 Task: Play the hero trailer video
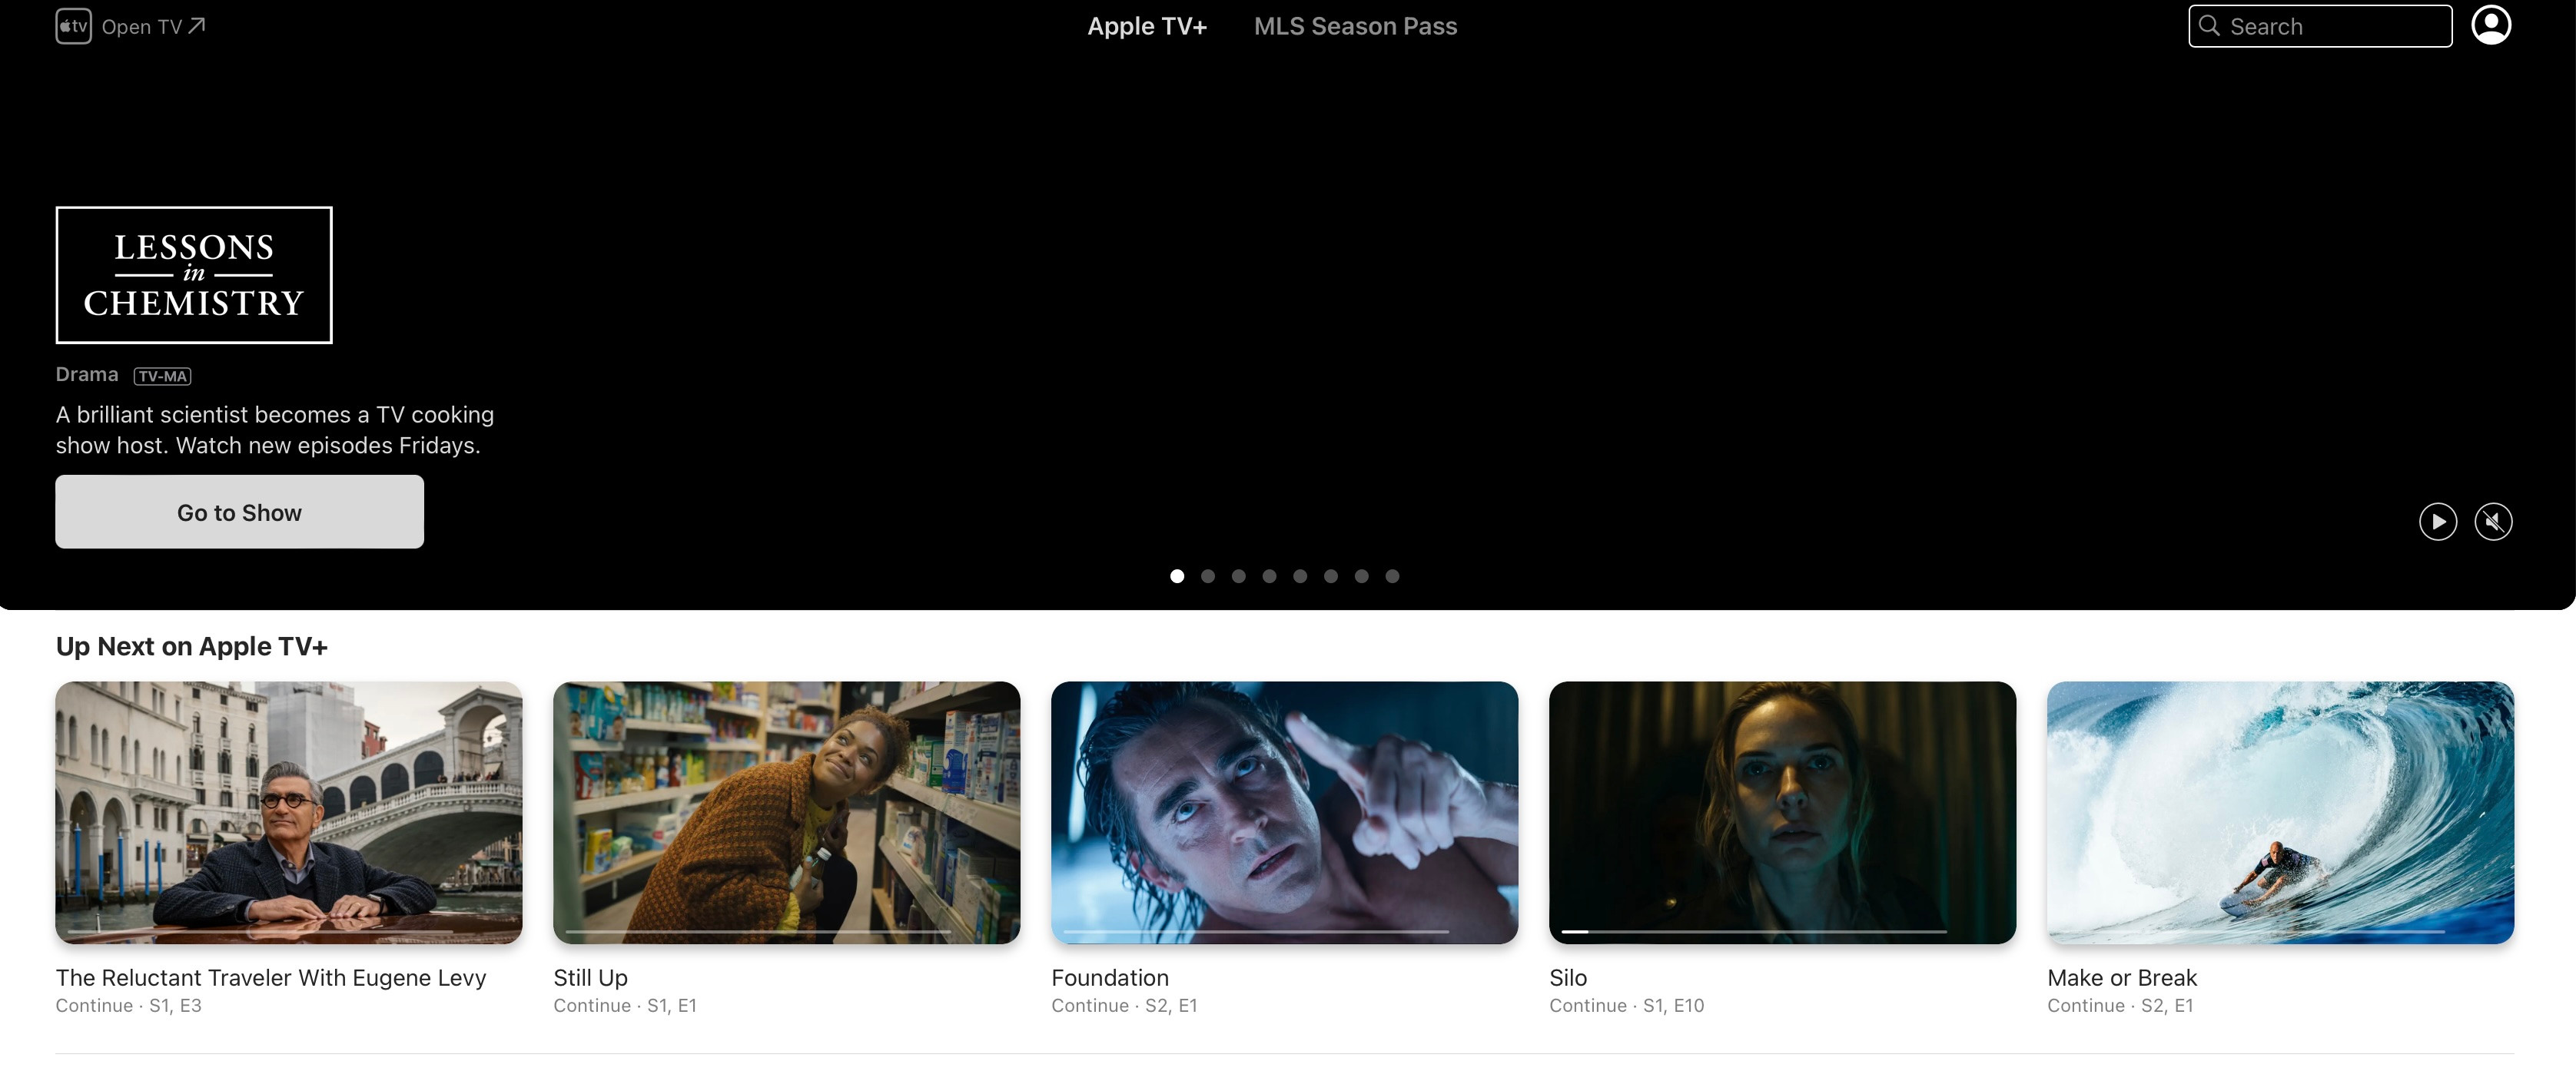point(2437,521)
